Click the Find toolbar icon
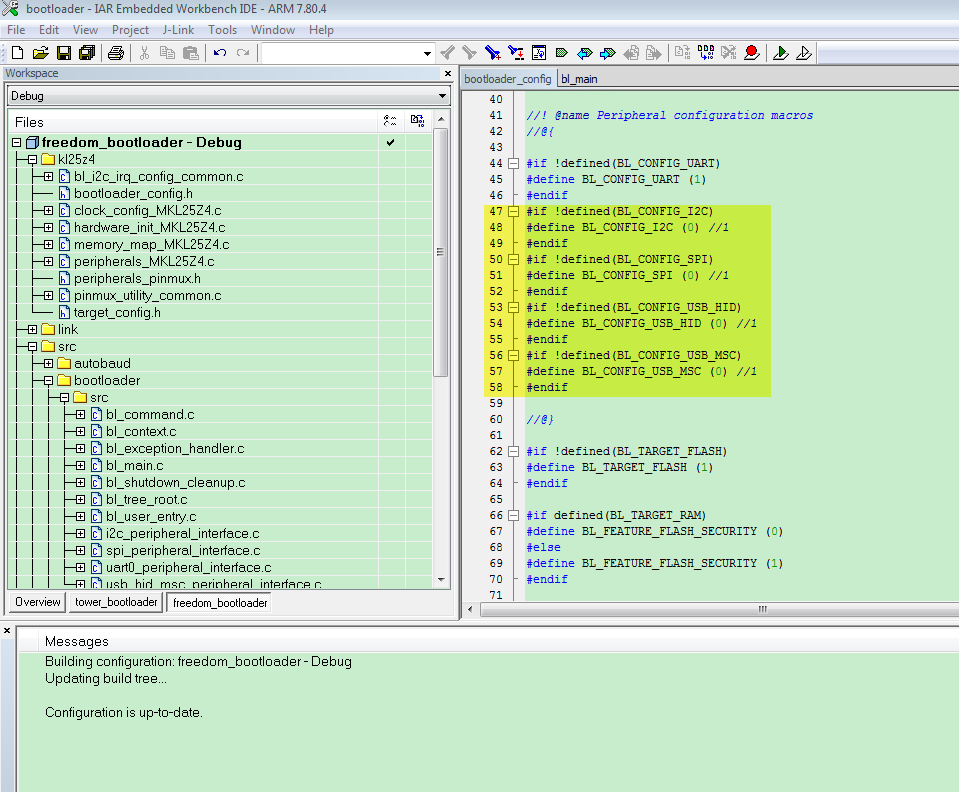The height and width of the screenshot is (792, 959). 492,53
